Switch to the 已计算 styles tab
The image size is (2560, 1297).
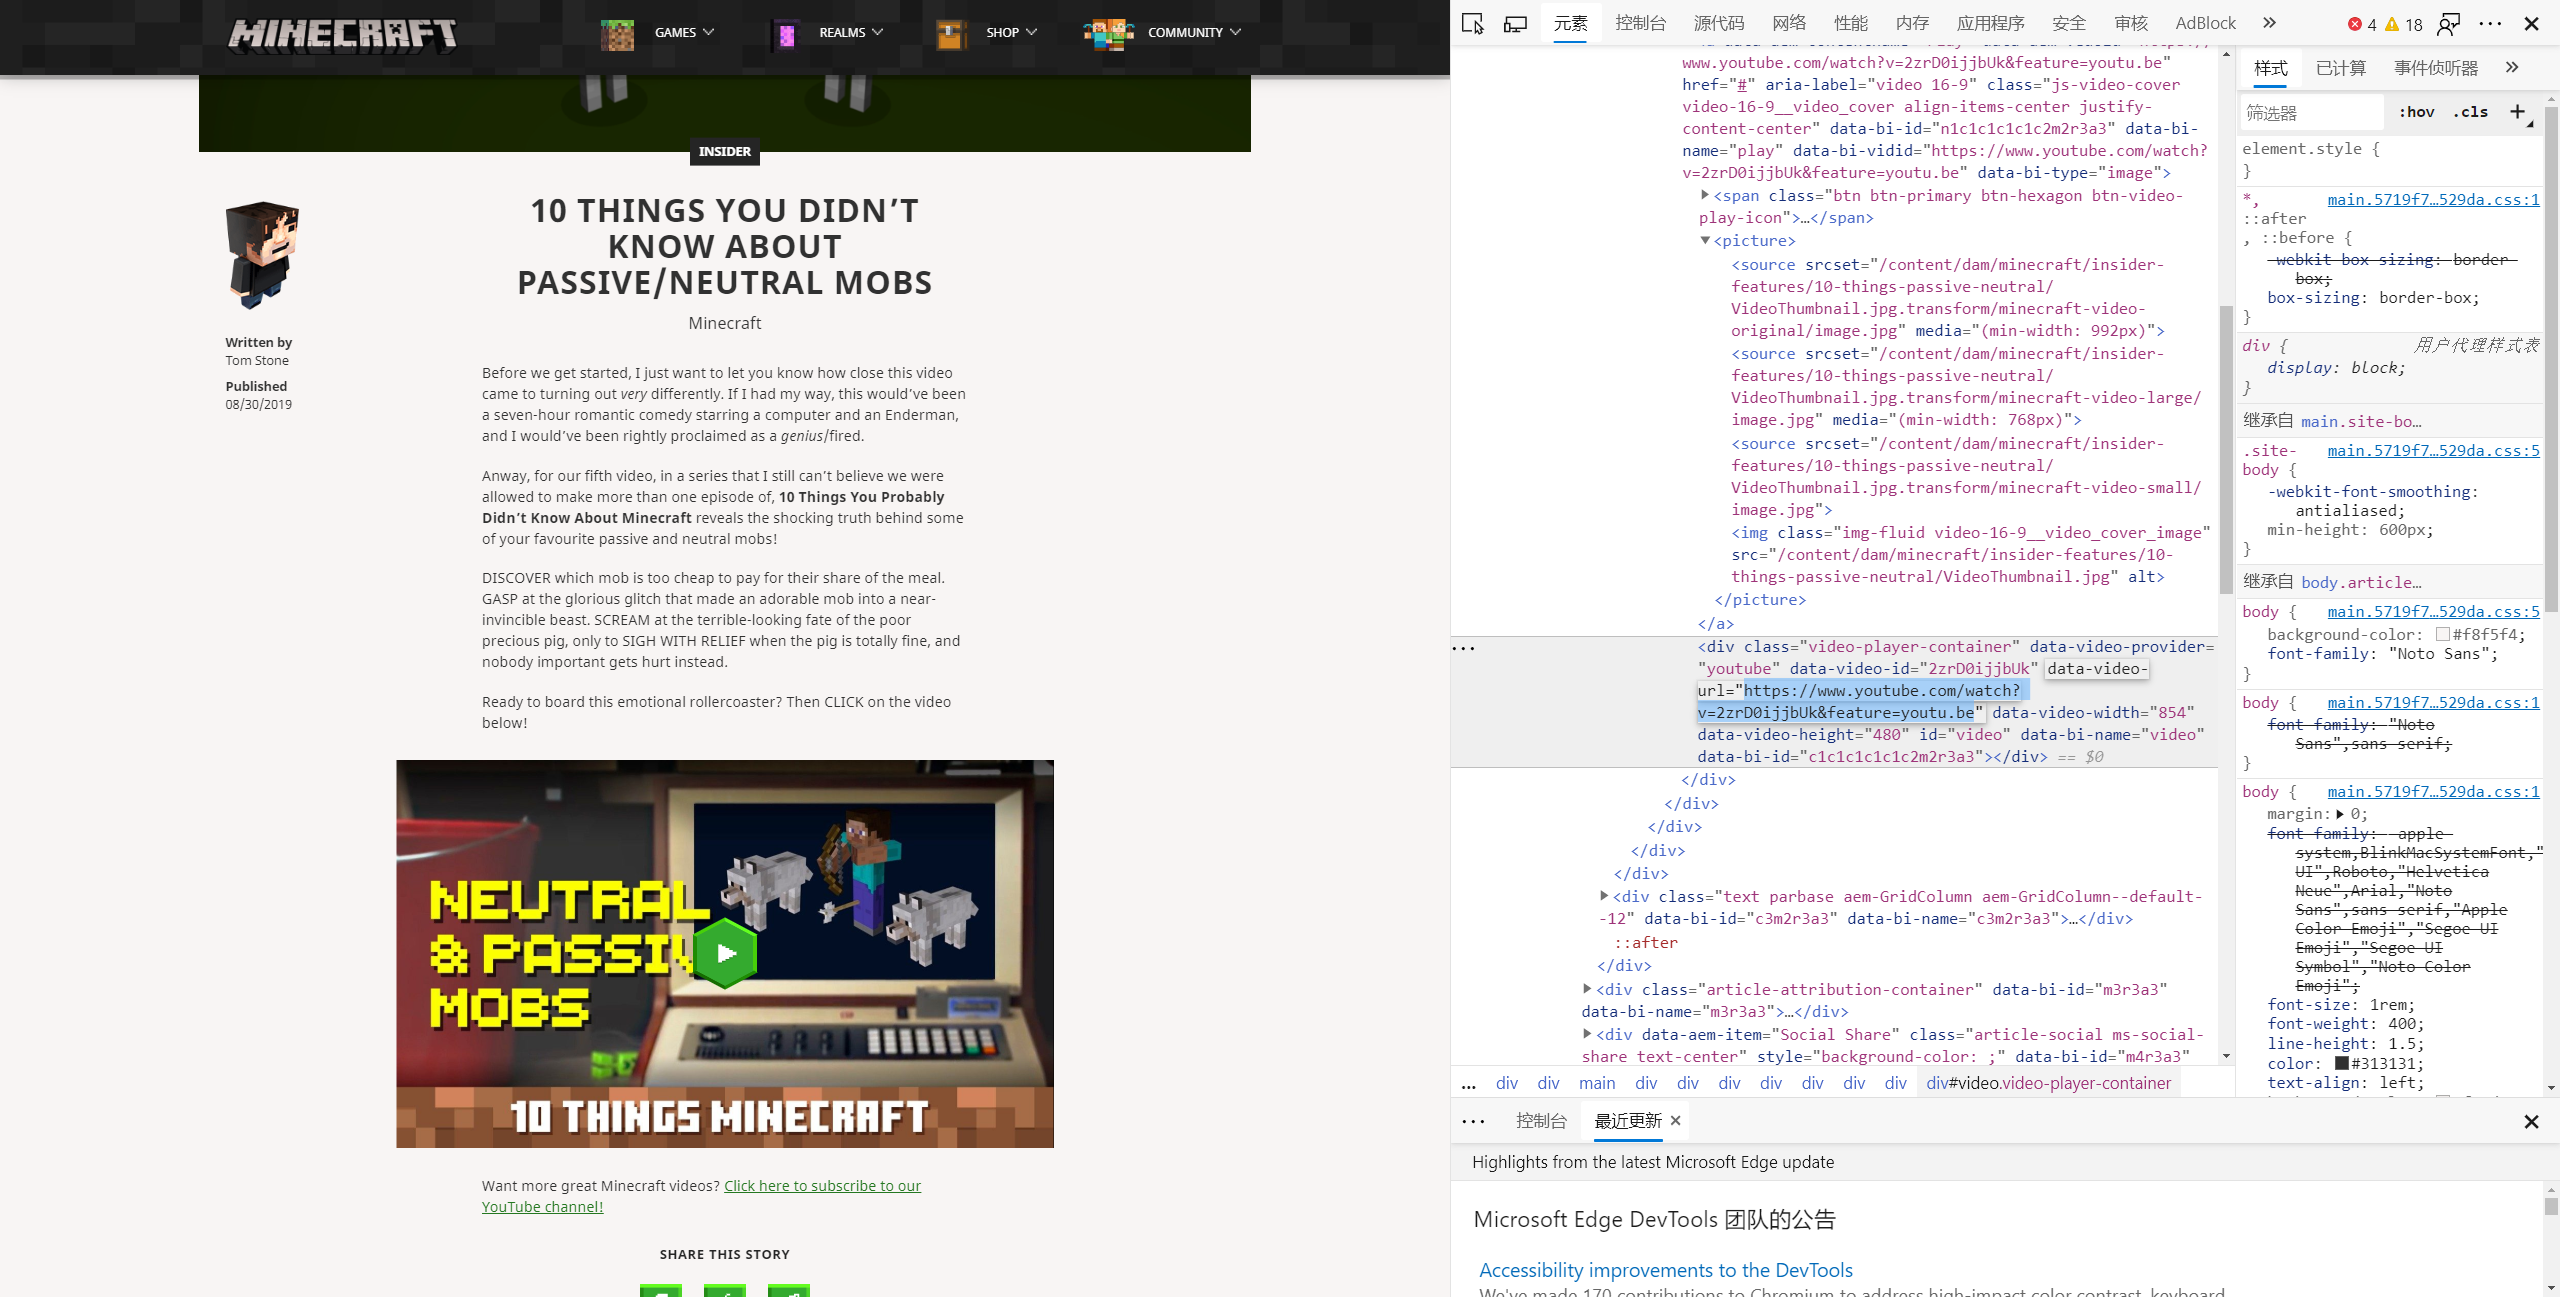click(x=2340, y=68)
